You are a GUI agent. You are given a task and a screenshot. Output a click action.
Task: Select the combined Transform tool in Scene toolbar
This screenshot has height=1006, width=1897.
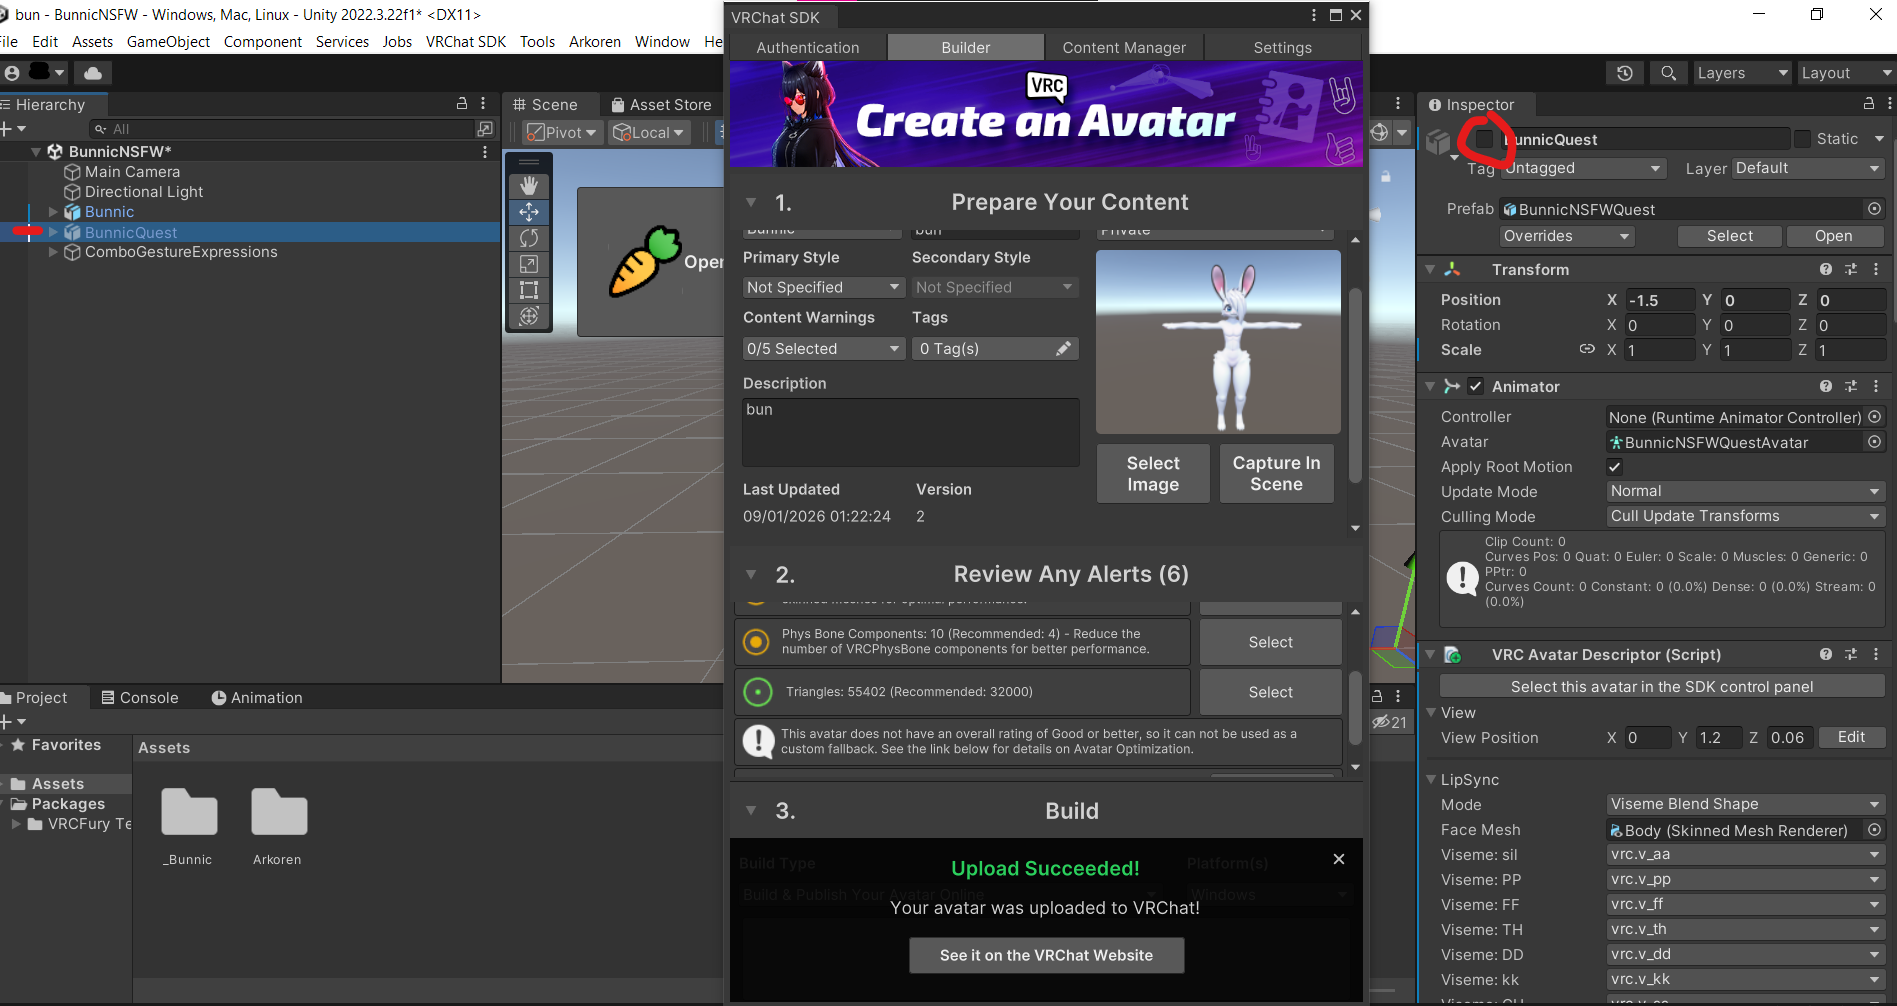coord(529,316)
